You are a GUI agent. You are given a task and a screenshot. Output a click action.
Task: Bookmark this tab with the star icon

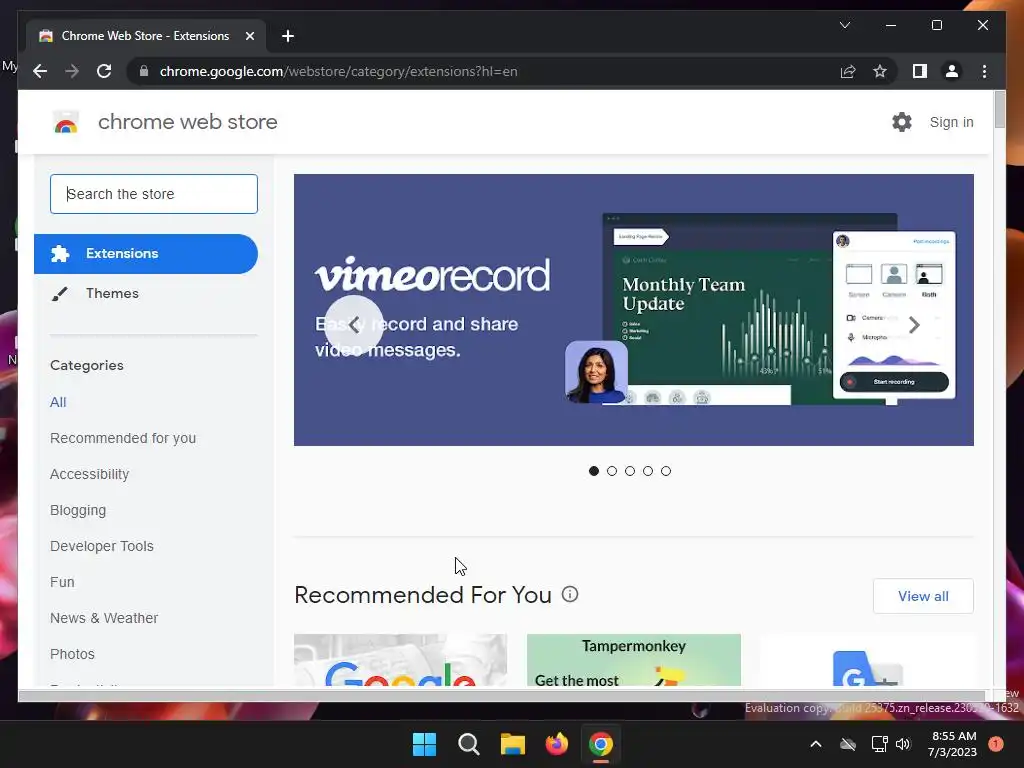[880, 71]
